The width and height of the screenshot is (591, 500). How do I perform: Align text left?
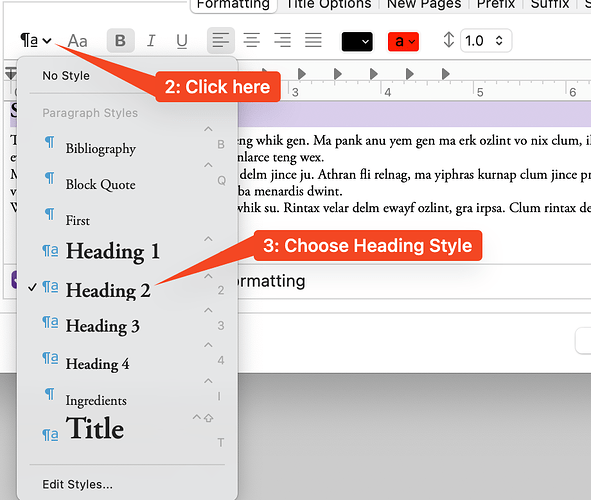221,40
